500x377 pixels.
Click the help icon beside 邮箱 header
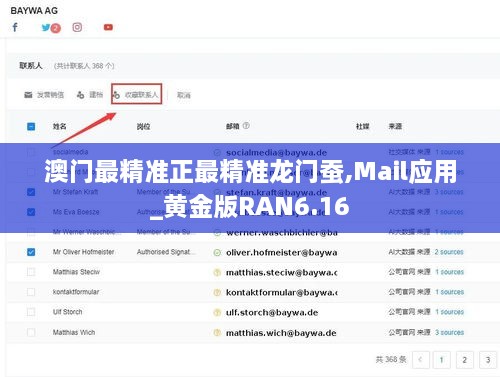pos(246,126)
